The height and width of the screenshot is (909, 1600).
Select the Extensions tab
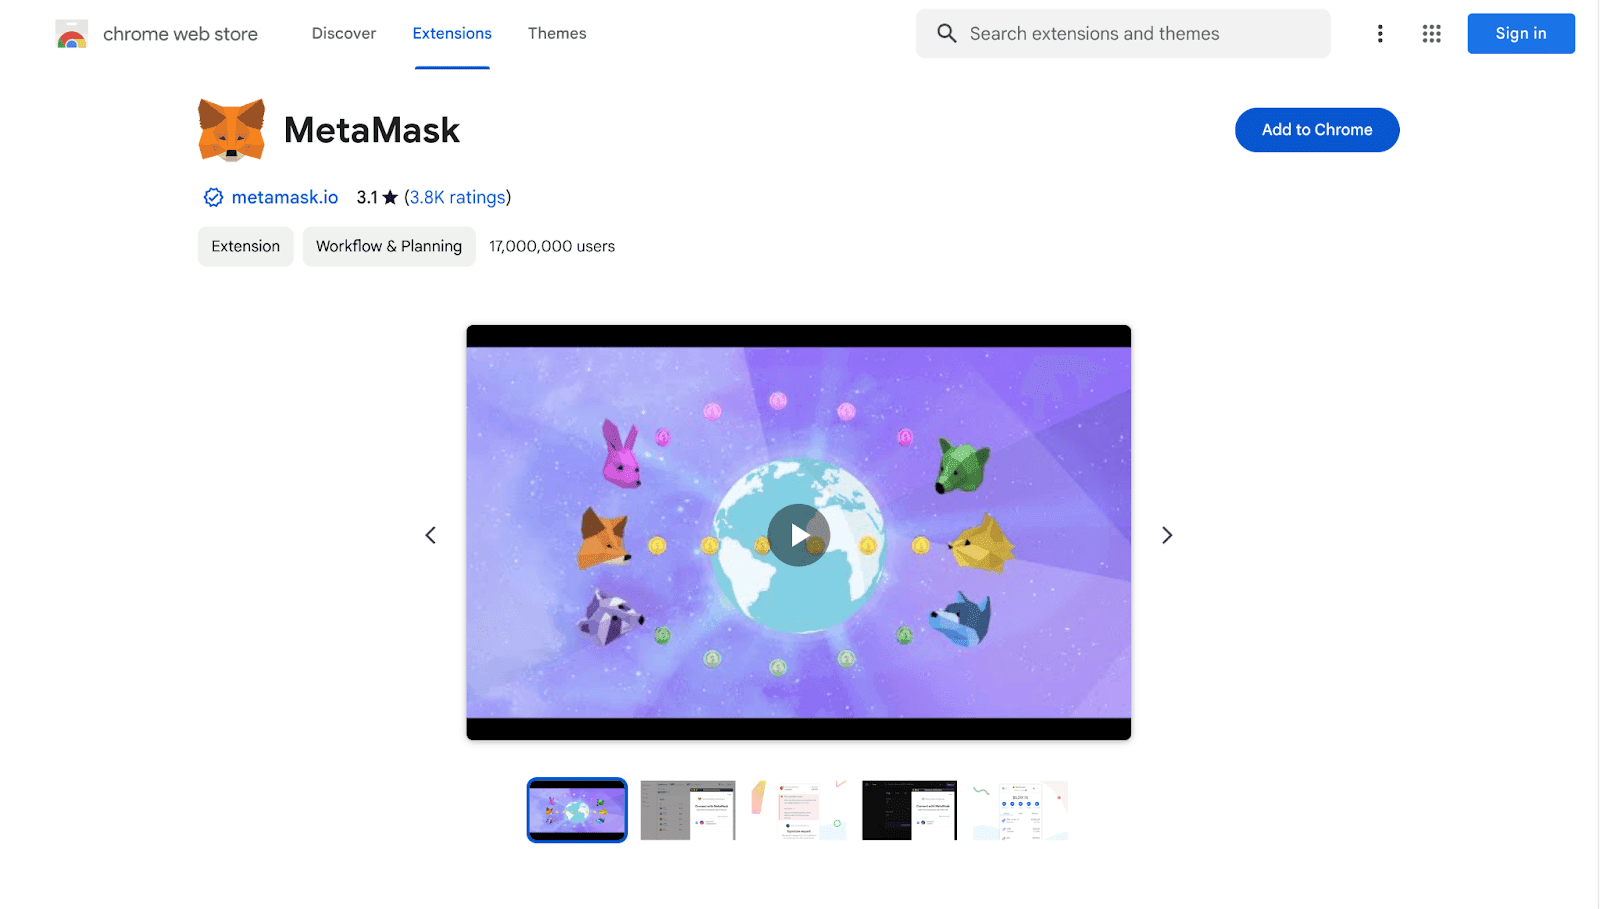point(452,33)
